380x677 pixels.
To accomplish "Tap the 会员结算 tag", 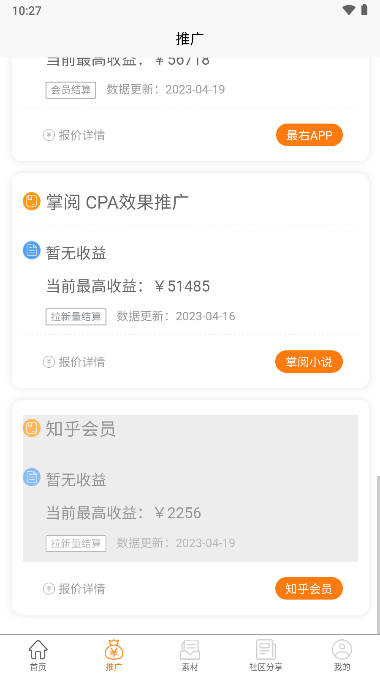I will [71, 90].
